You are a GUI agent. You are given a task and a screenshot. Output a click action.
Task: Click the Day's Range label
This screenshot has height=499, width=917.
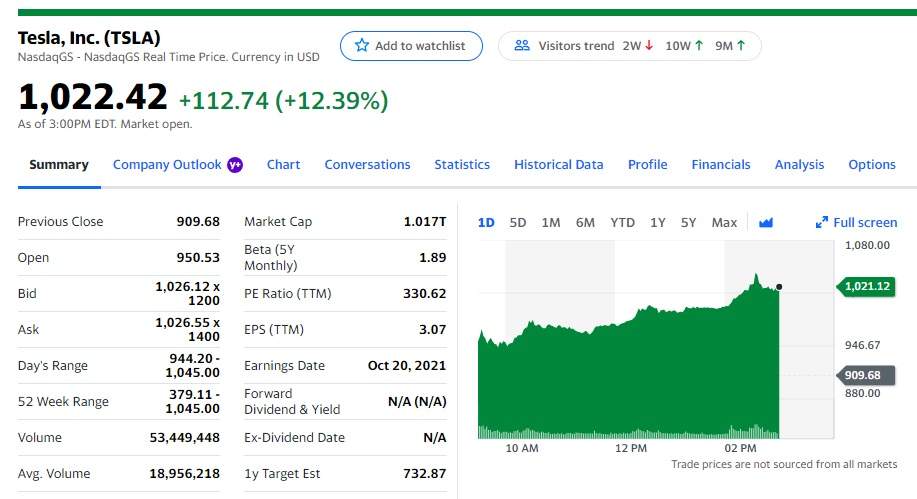pos(53,366)
